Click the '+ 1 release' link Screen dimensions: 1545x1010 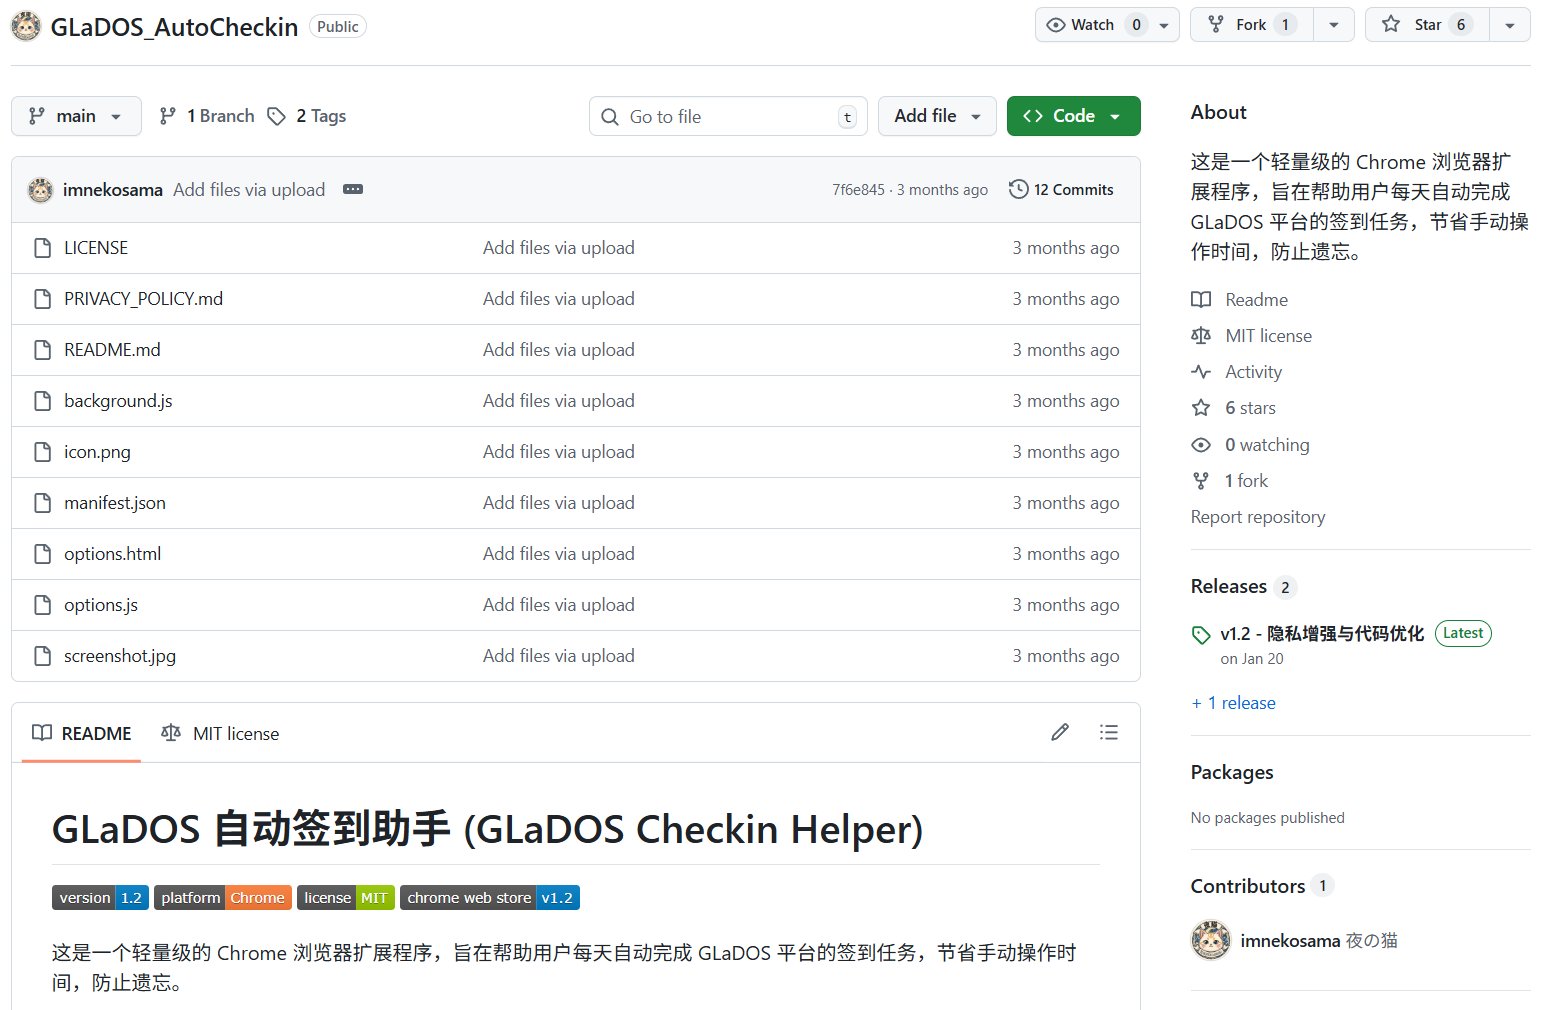click(1233, 703)
